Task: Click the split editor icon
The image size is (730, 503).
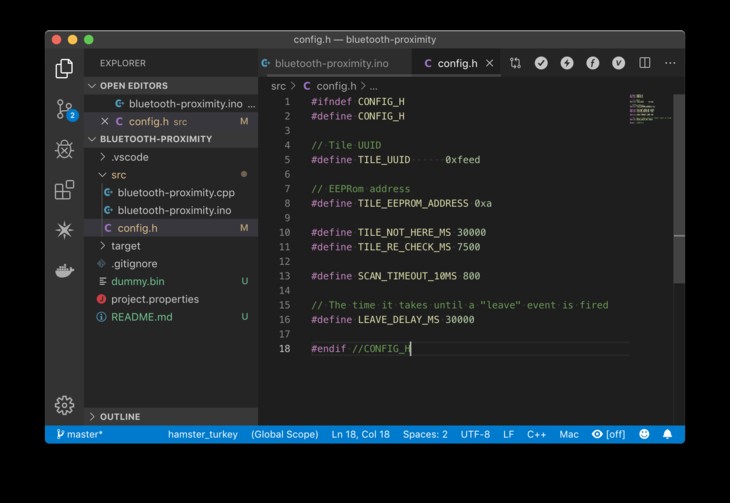Action: pos(645,63)
